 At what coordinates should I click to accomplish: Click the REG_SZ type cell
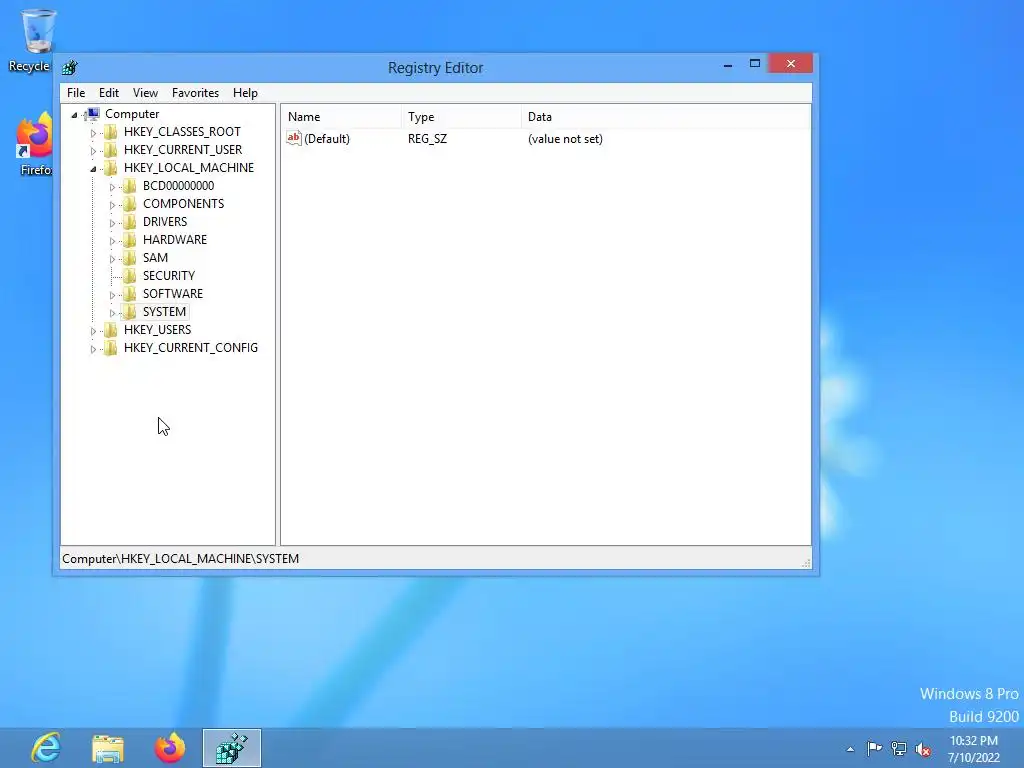[427, 138]
